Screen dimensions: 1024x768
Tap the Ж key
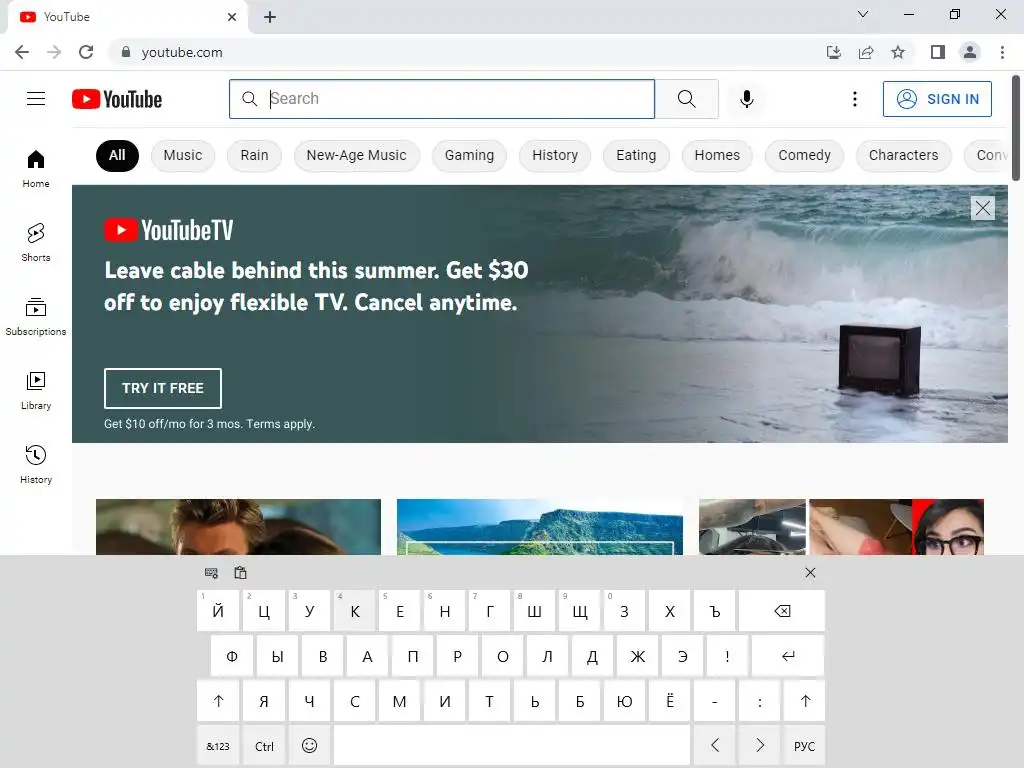tap(637, 656)
